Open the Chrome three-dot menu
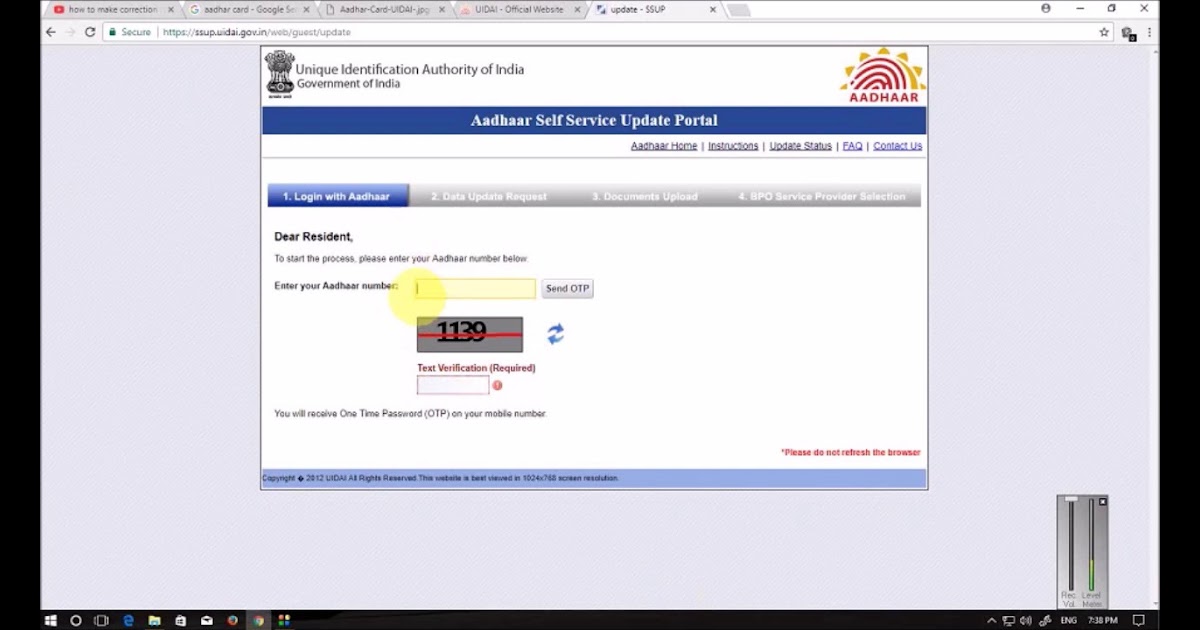This screenshot has width=1200, height=630. coord(1149,32)
